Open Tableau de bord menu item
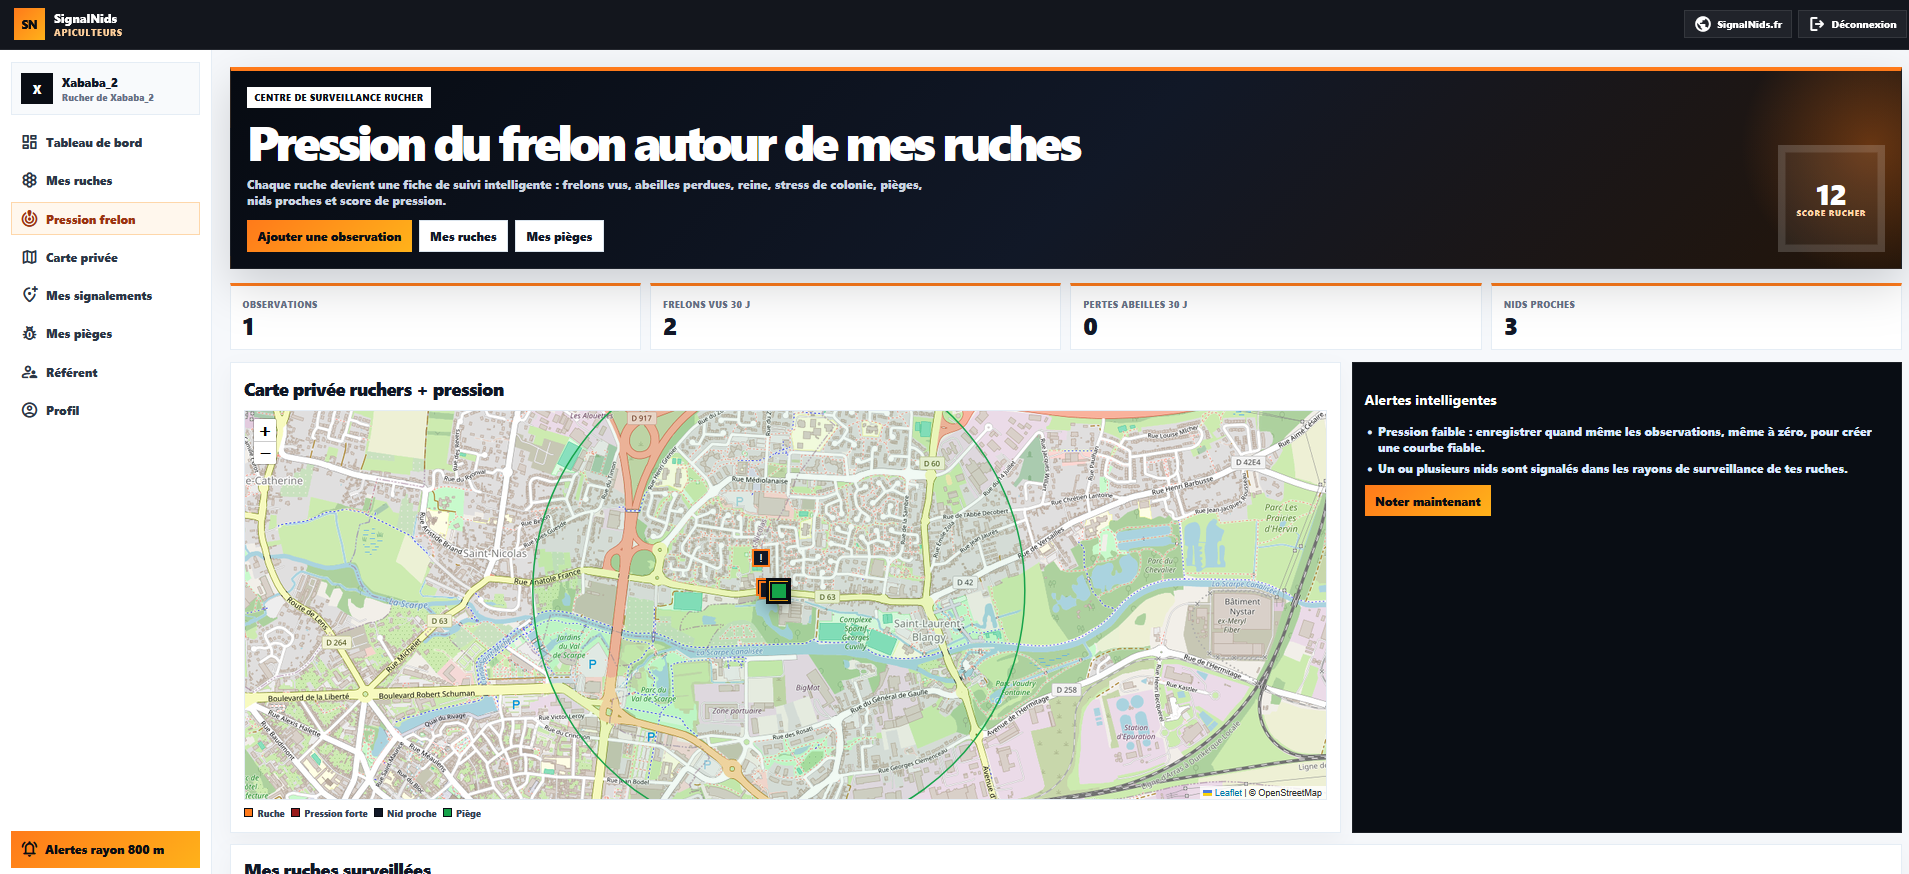 click(105, 143)
